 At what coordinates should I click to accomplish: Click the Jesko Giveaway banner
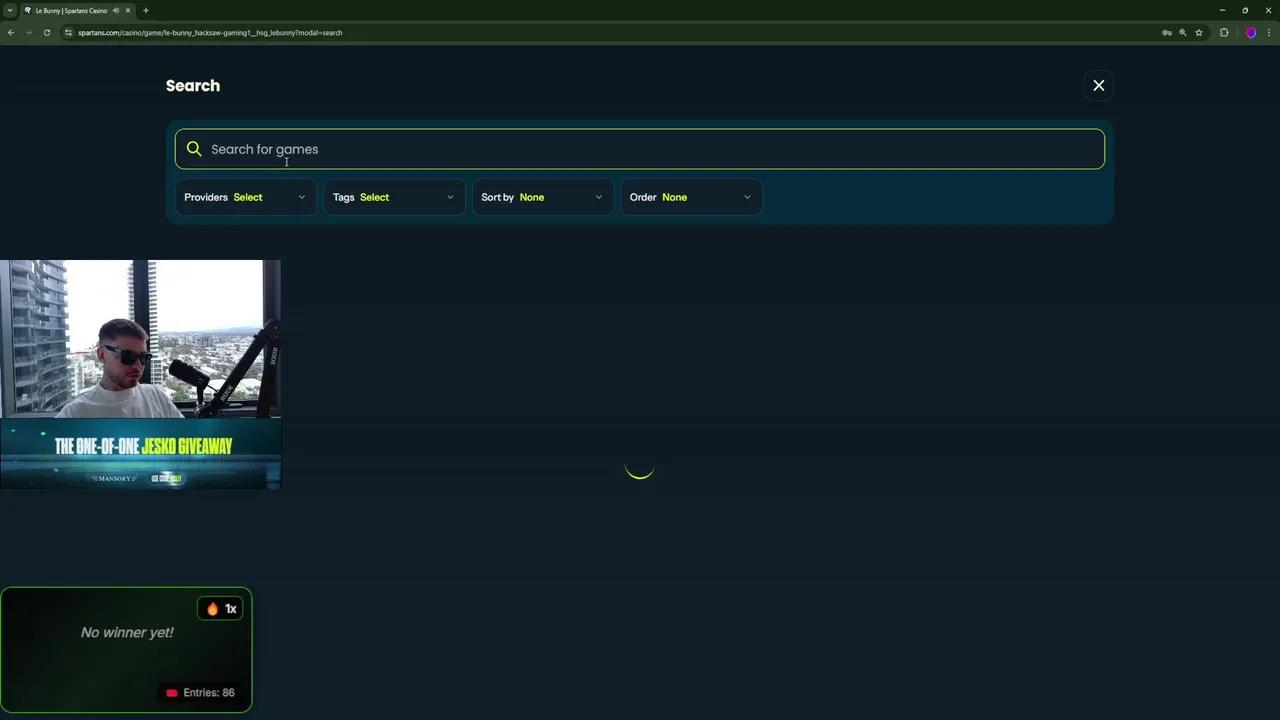(x=141, y=454)
